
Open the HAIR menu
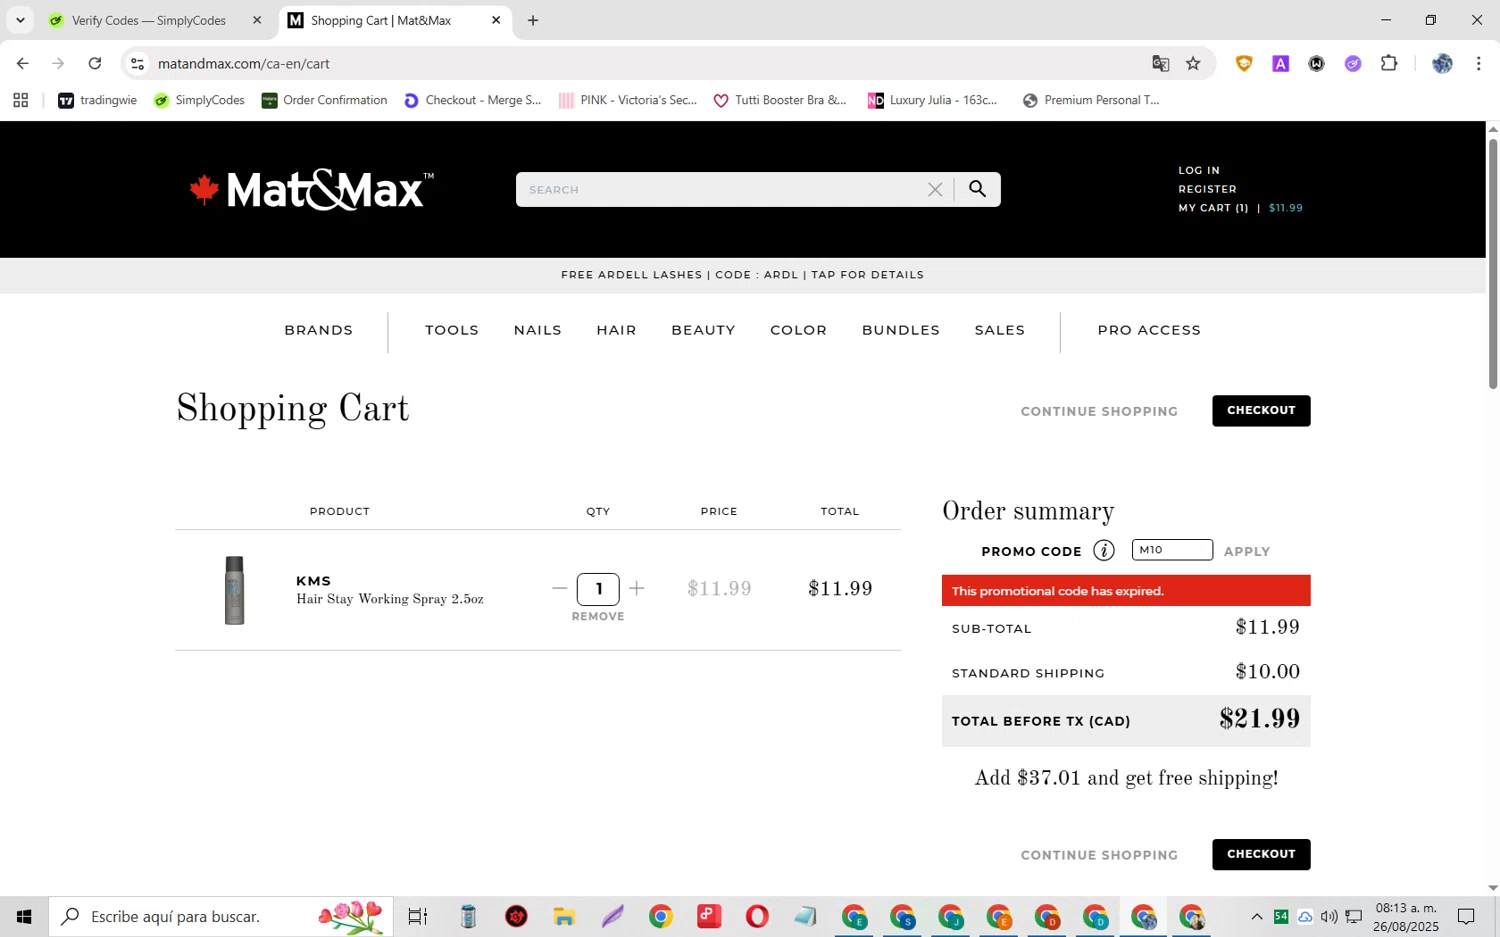[617, 330]
